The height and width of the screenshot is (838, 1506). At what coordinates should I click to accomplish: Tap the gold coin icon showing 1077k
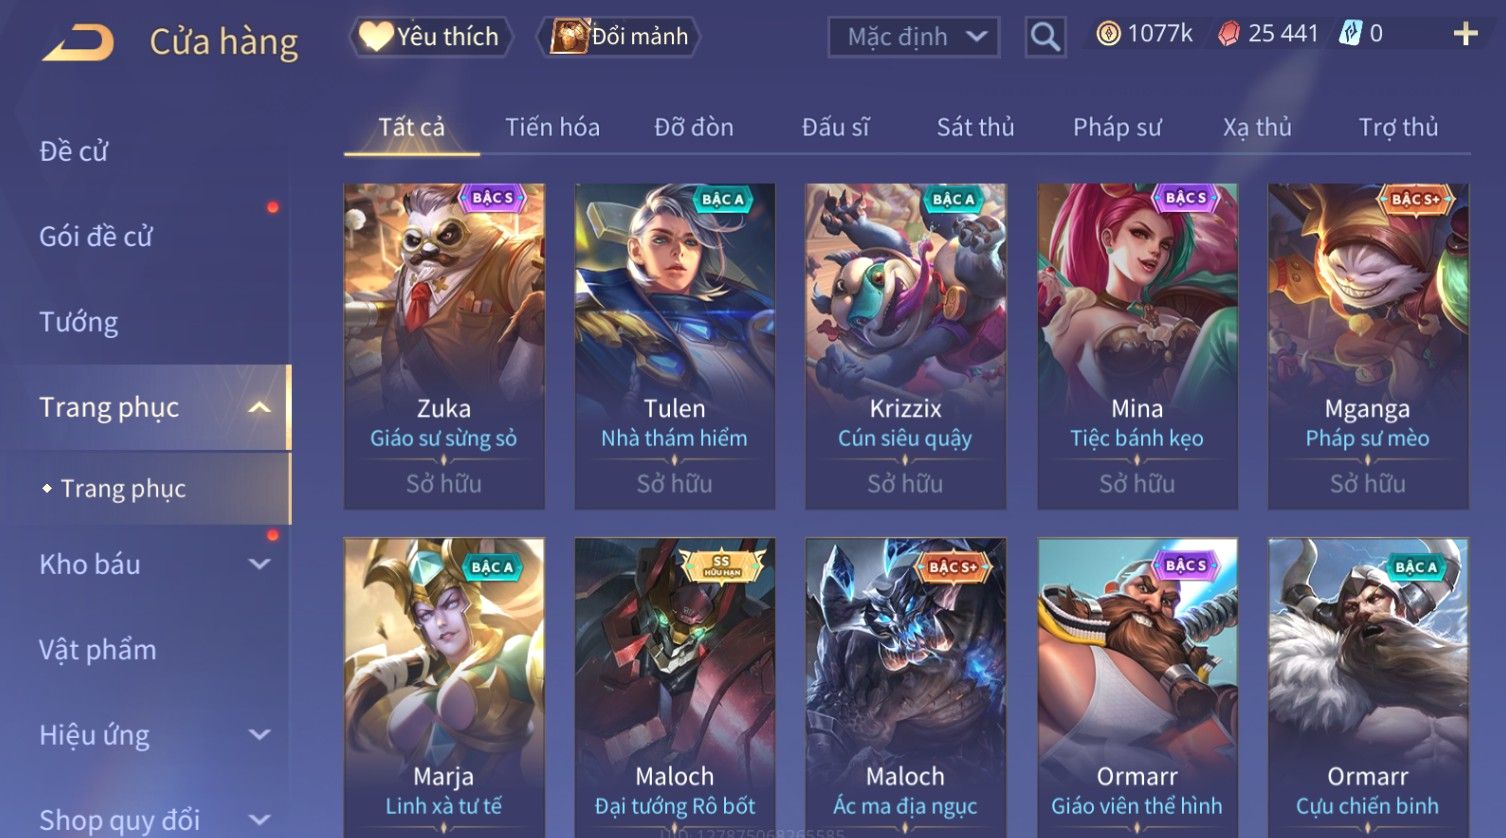click(1108, 34)
